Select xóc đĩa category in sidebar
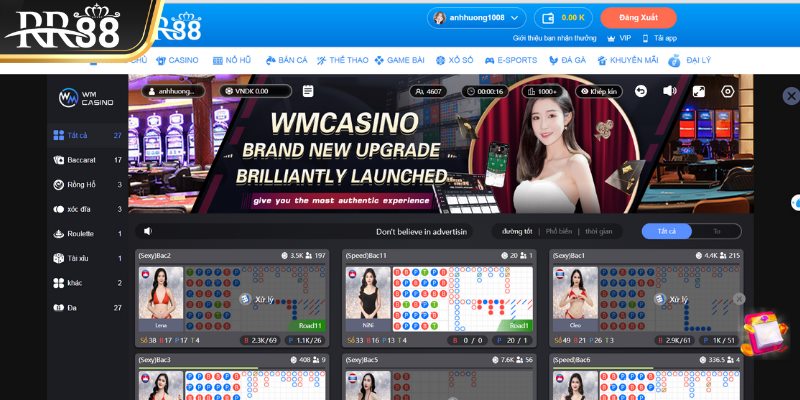Viewport: 800px width, 400px height. 87,209
